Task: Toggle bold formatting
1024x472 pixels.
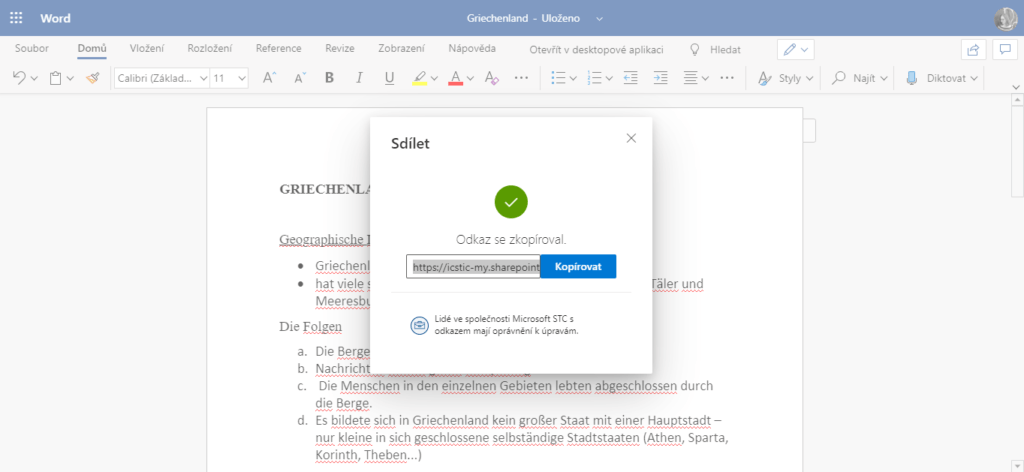Action: (x=329, y=77)
